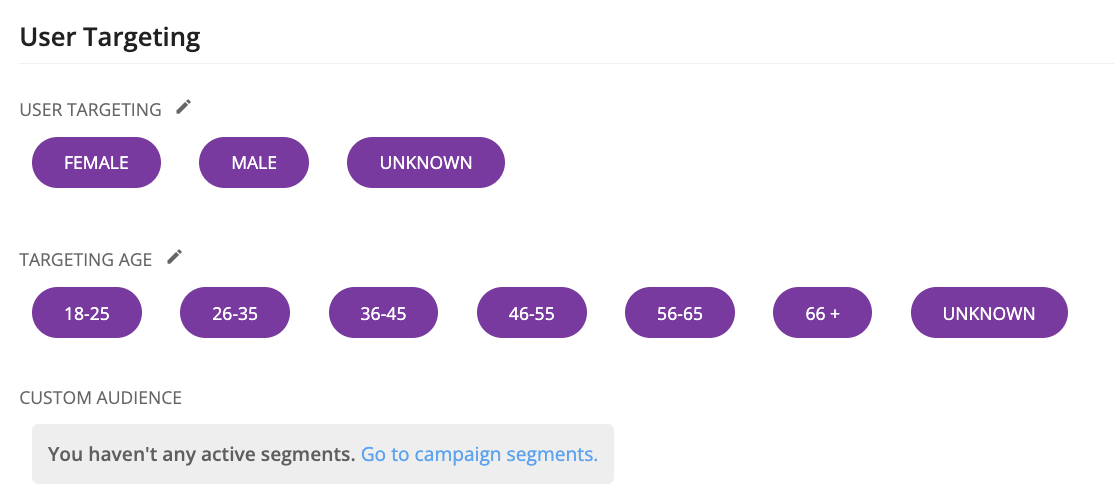Toggle the 66 + age pill
Image resolution: width=1114 pixels, height=502 pixels.
tap(822, 312)
